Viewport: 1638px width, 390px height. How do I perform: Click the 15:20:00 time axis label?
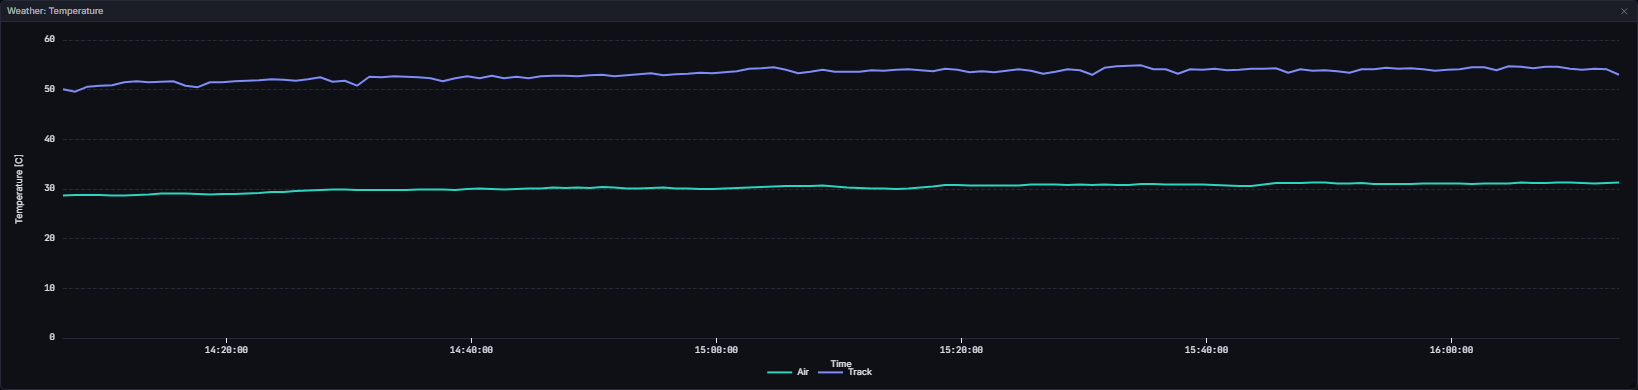pos(961,350)
